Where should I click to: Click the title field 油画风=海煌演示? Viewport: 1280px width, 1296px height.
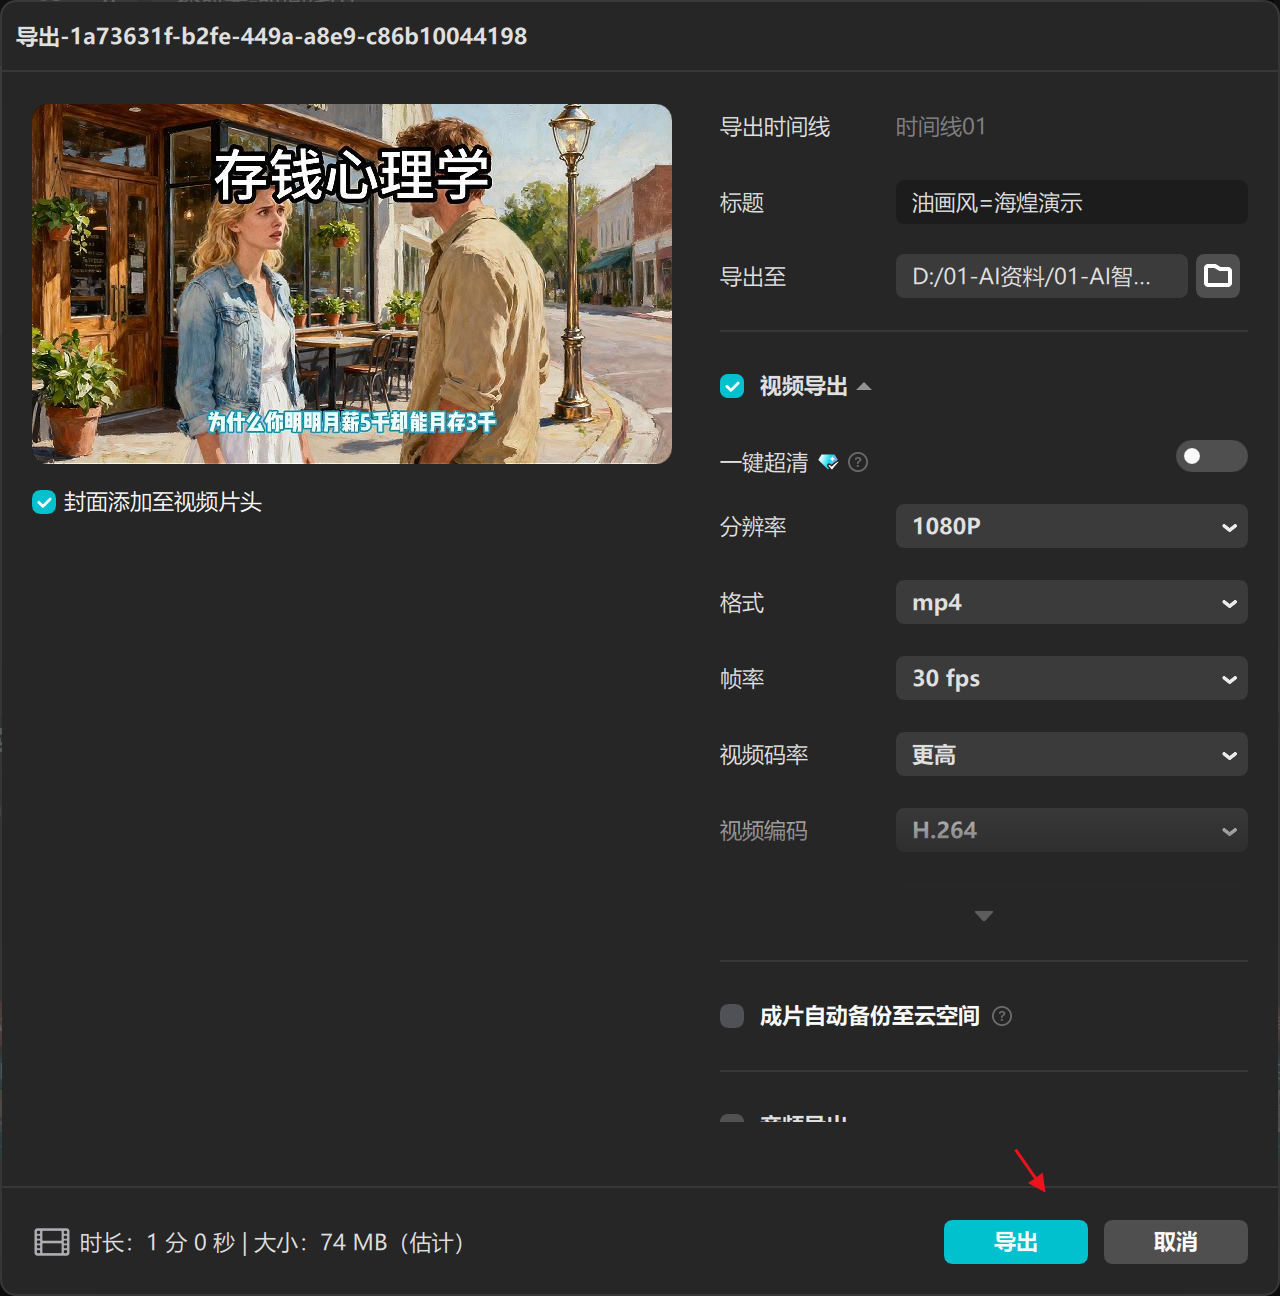click(x=1071, y=202)
